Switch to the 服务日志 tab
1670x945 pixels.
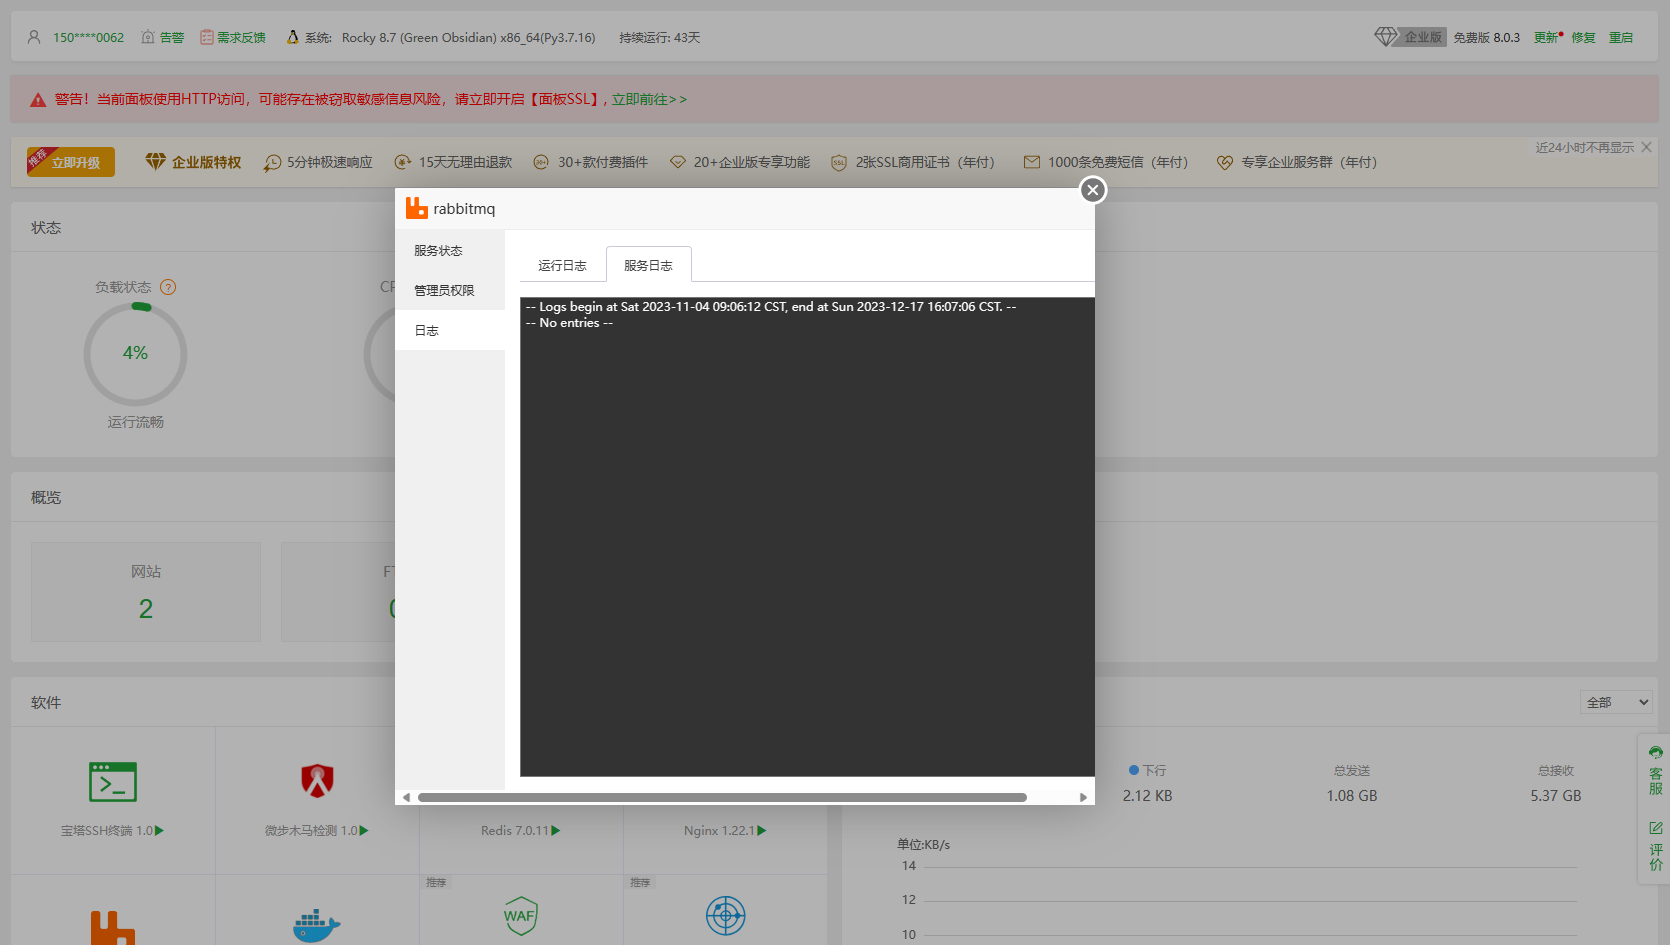(648, 265)
